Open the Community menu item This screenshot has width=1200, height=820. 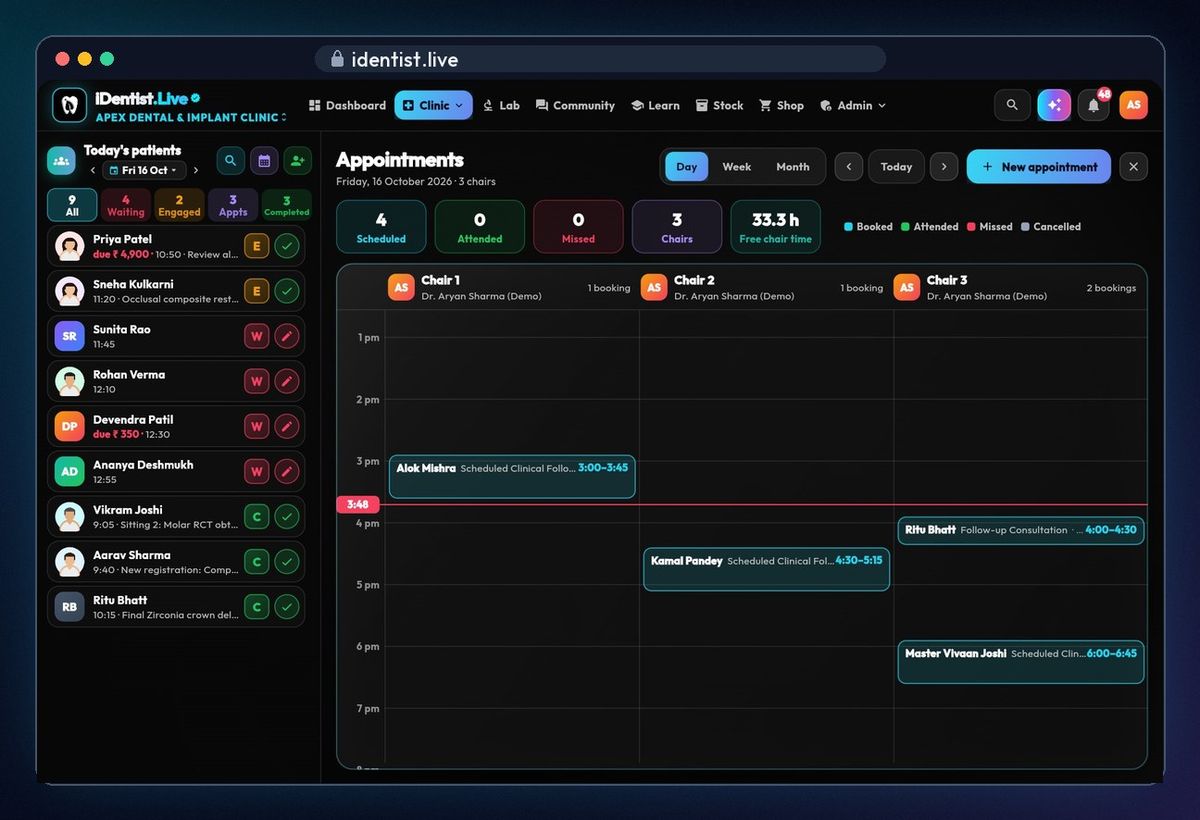pos(575,105)
